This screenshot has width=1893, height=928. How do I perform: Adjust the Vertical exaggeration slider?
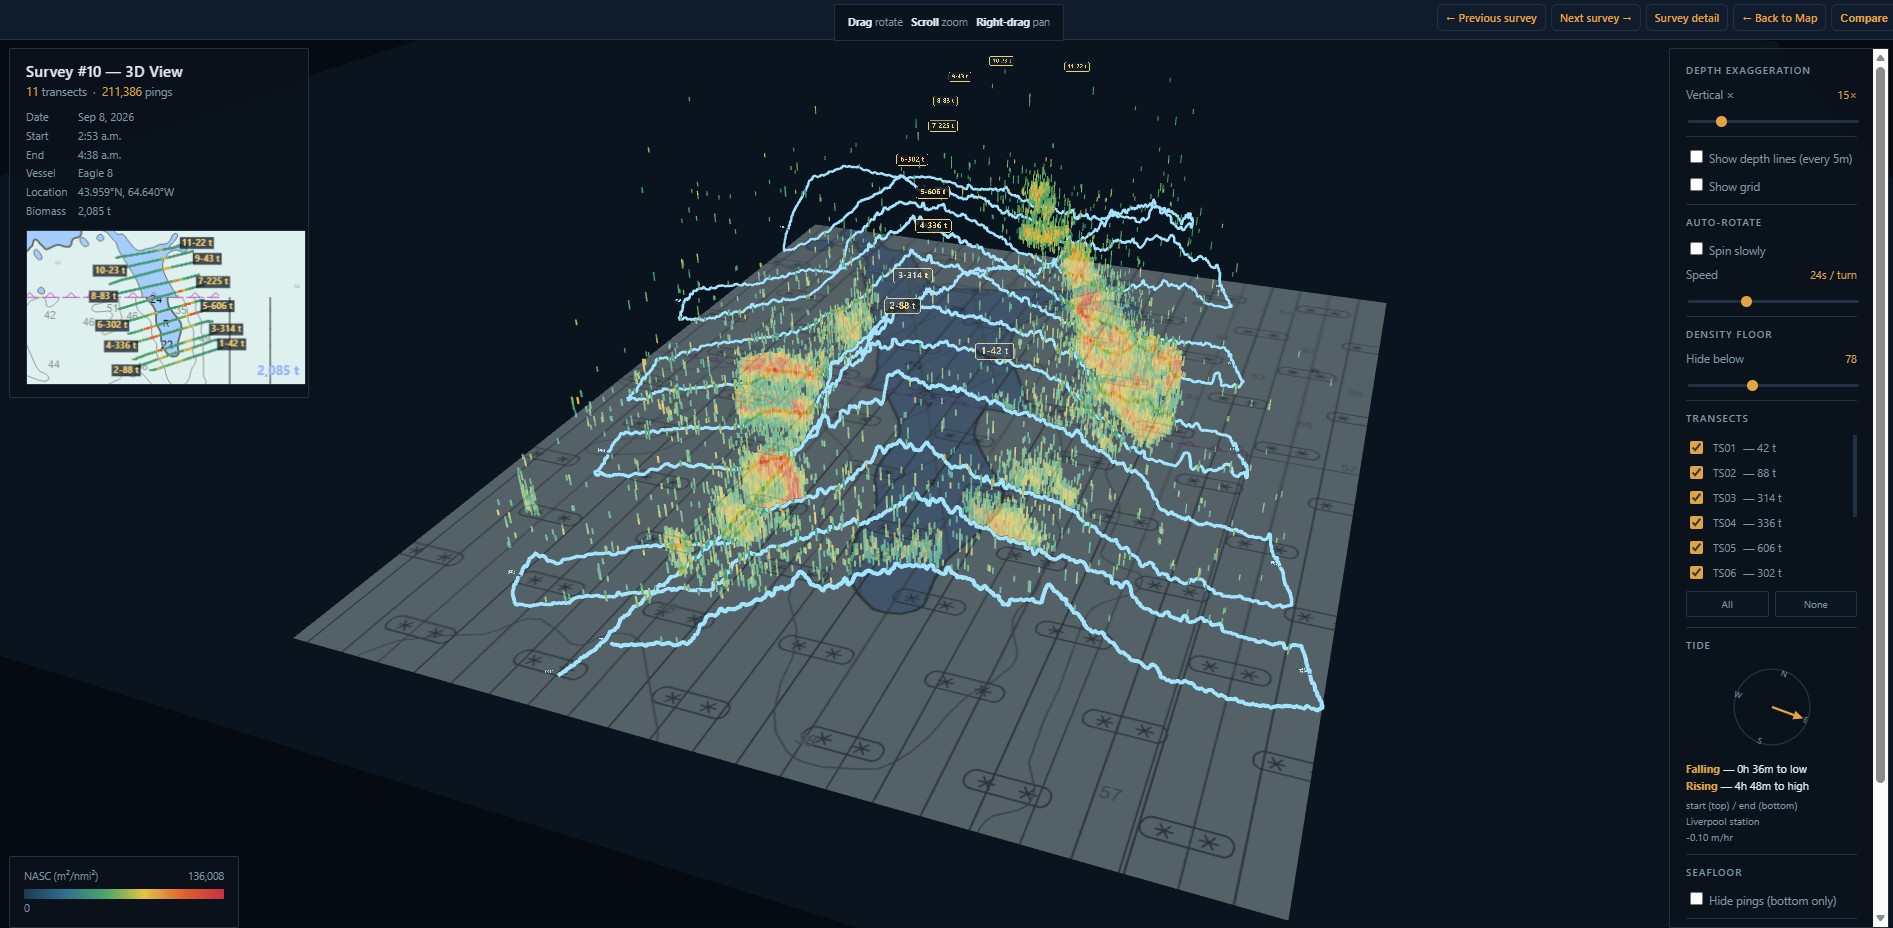1772,122
